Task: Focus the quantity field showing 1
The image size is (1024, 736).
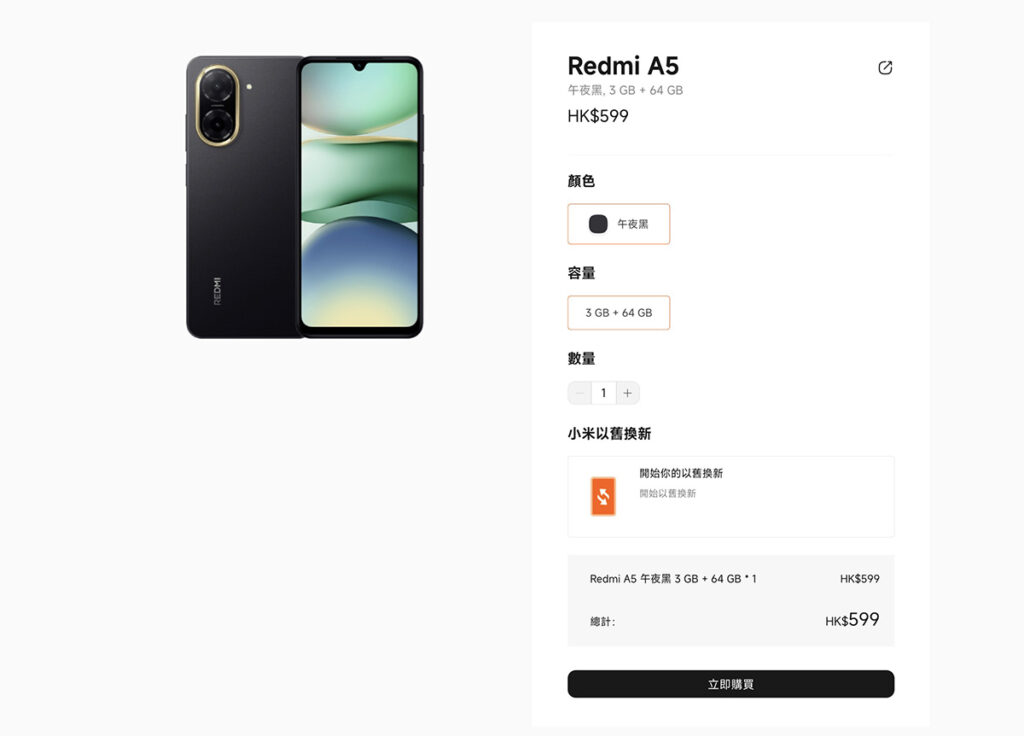Action: 603,393
